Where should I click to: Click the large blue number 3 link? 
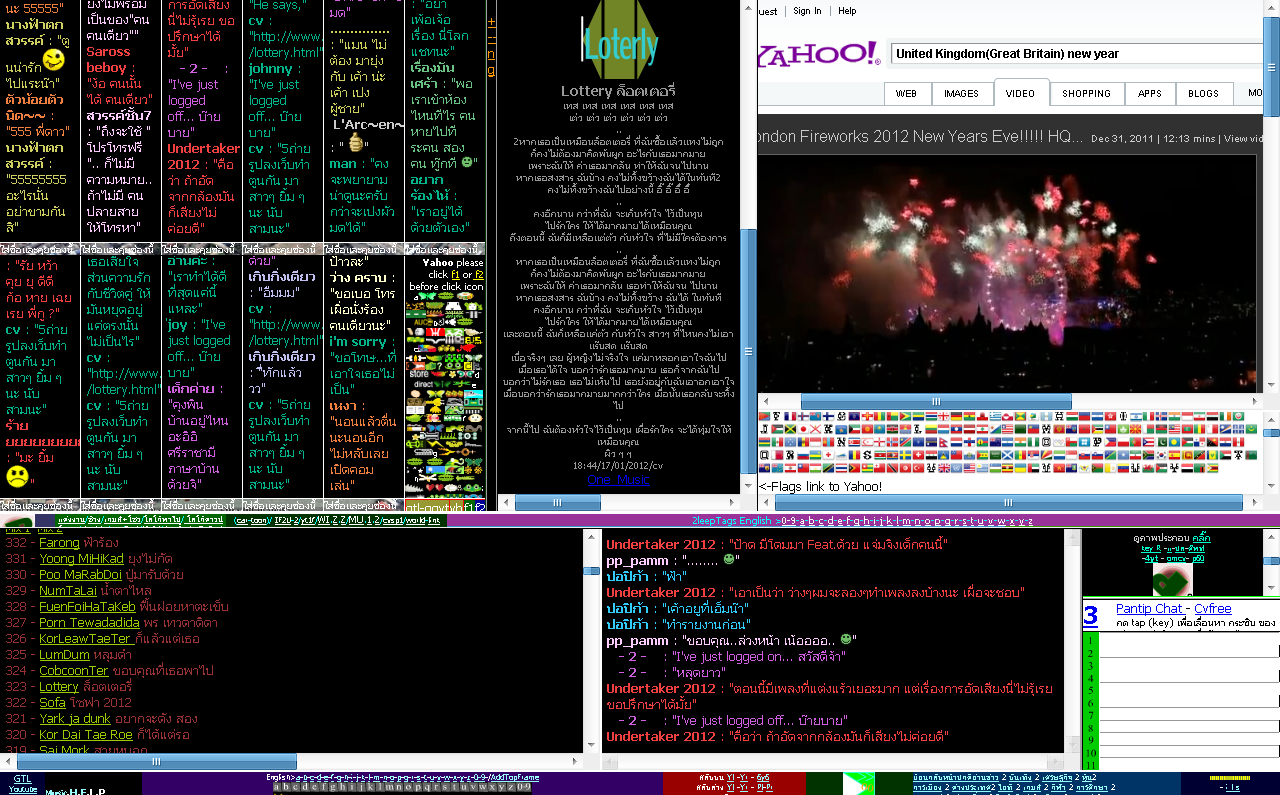(x=1091, y=615)
